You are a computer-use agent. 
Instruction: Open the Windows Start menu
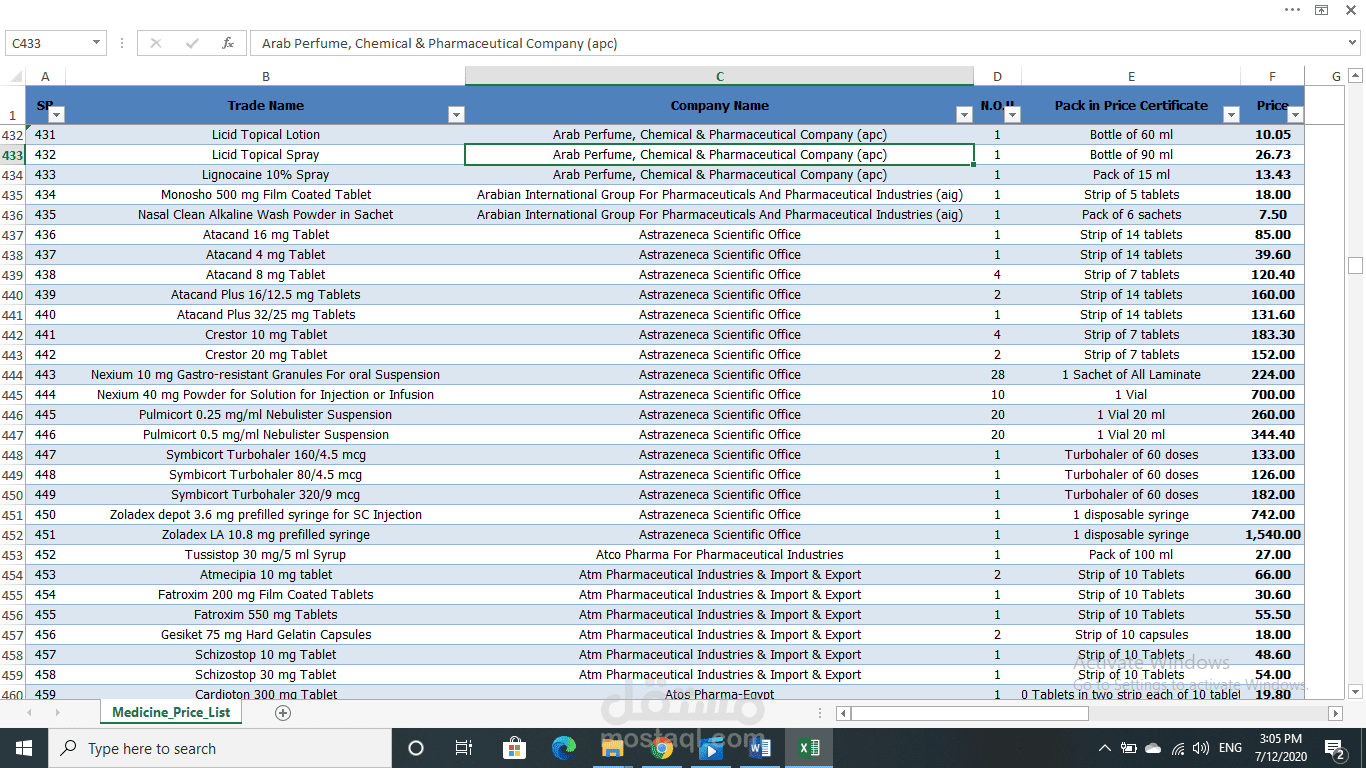click(x=23, y=748)
